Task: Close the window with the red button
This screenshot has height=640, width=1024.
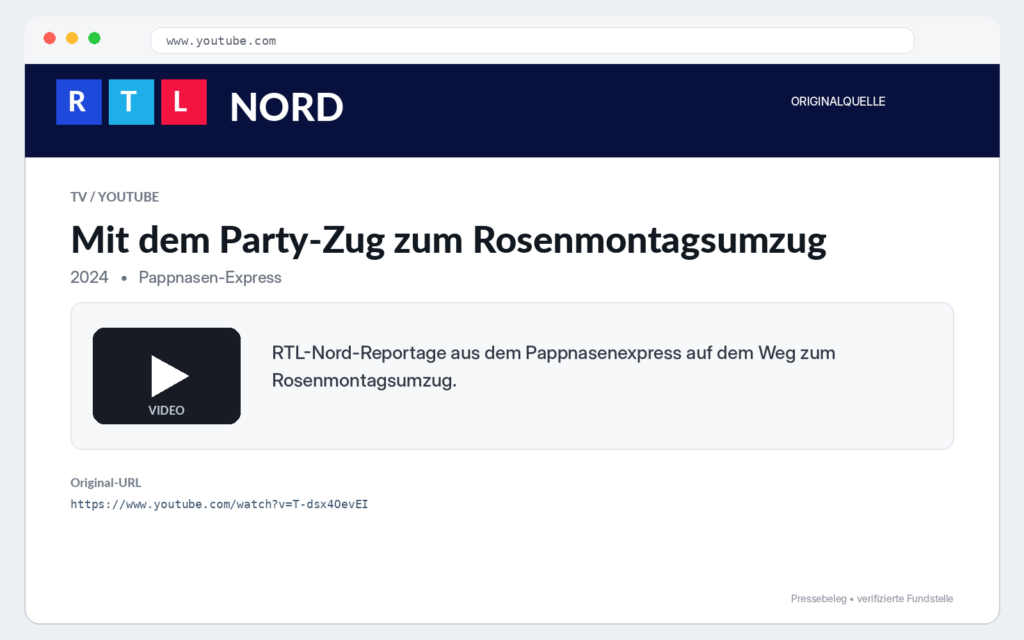Action: (x=50, y=39)
